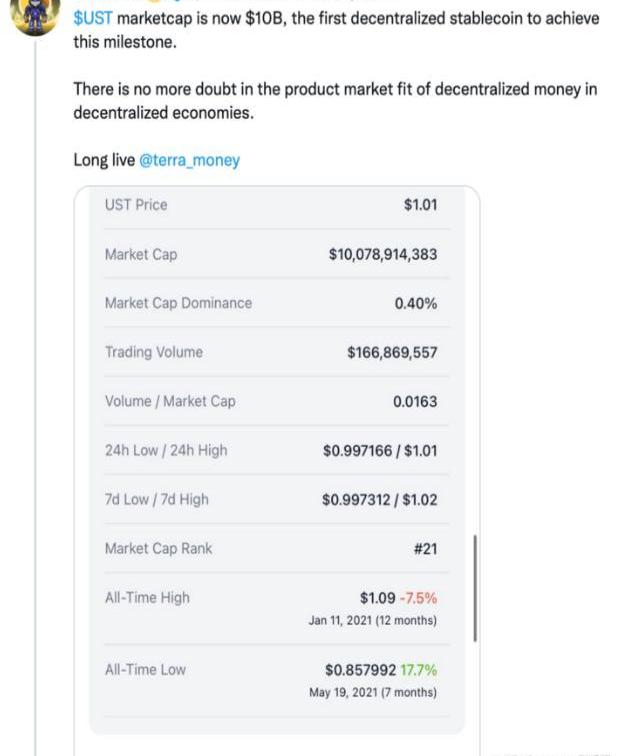Click the 7d Low / 7d High label

point(157,499)
